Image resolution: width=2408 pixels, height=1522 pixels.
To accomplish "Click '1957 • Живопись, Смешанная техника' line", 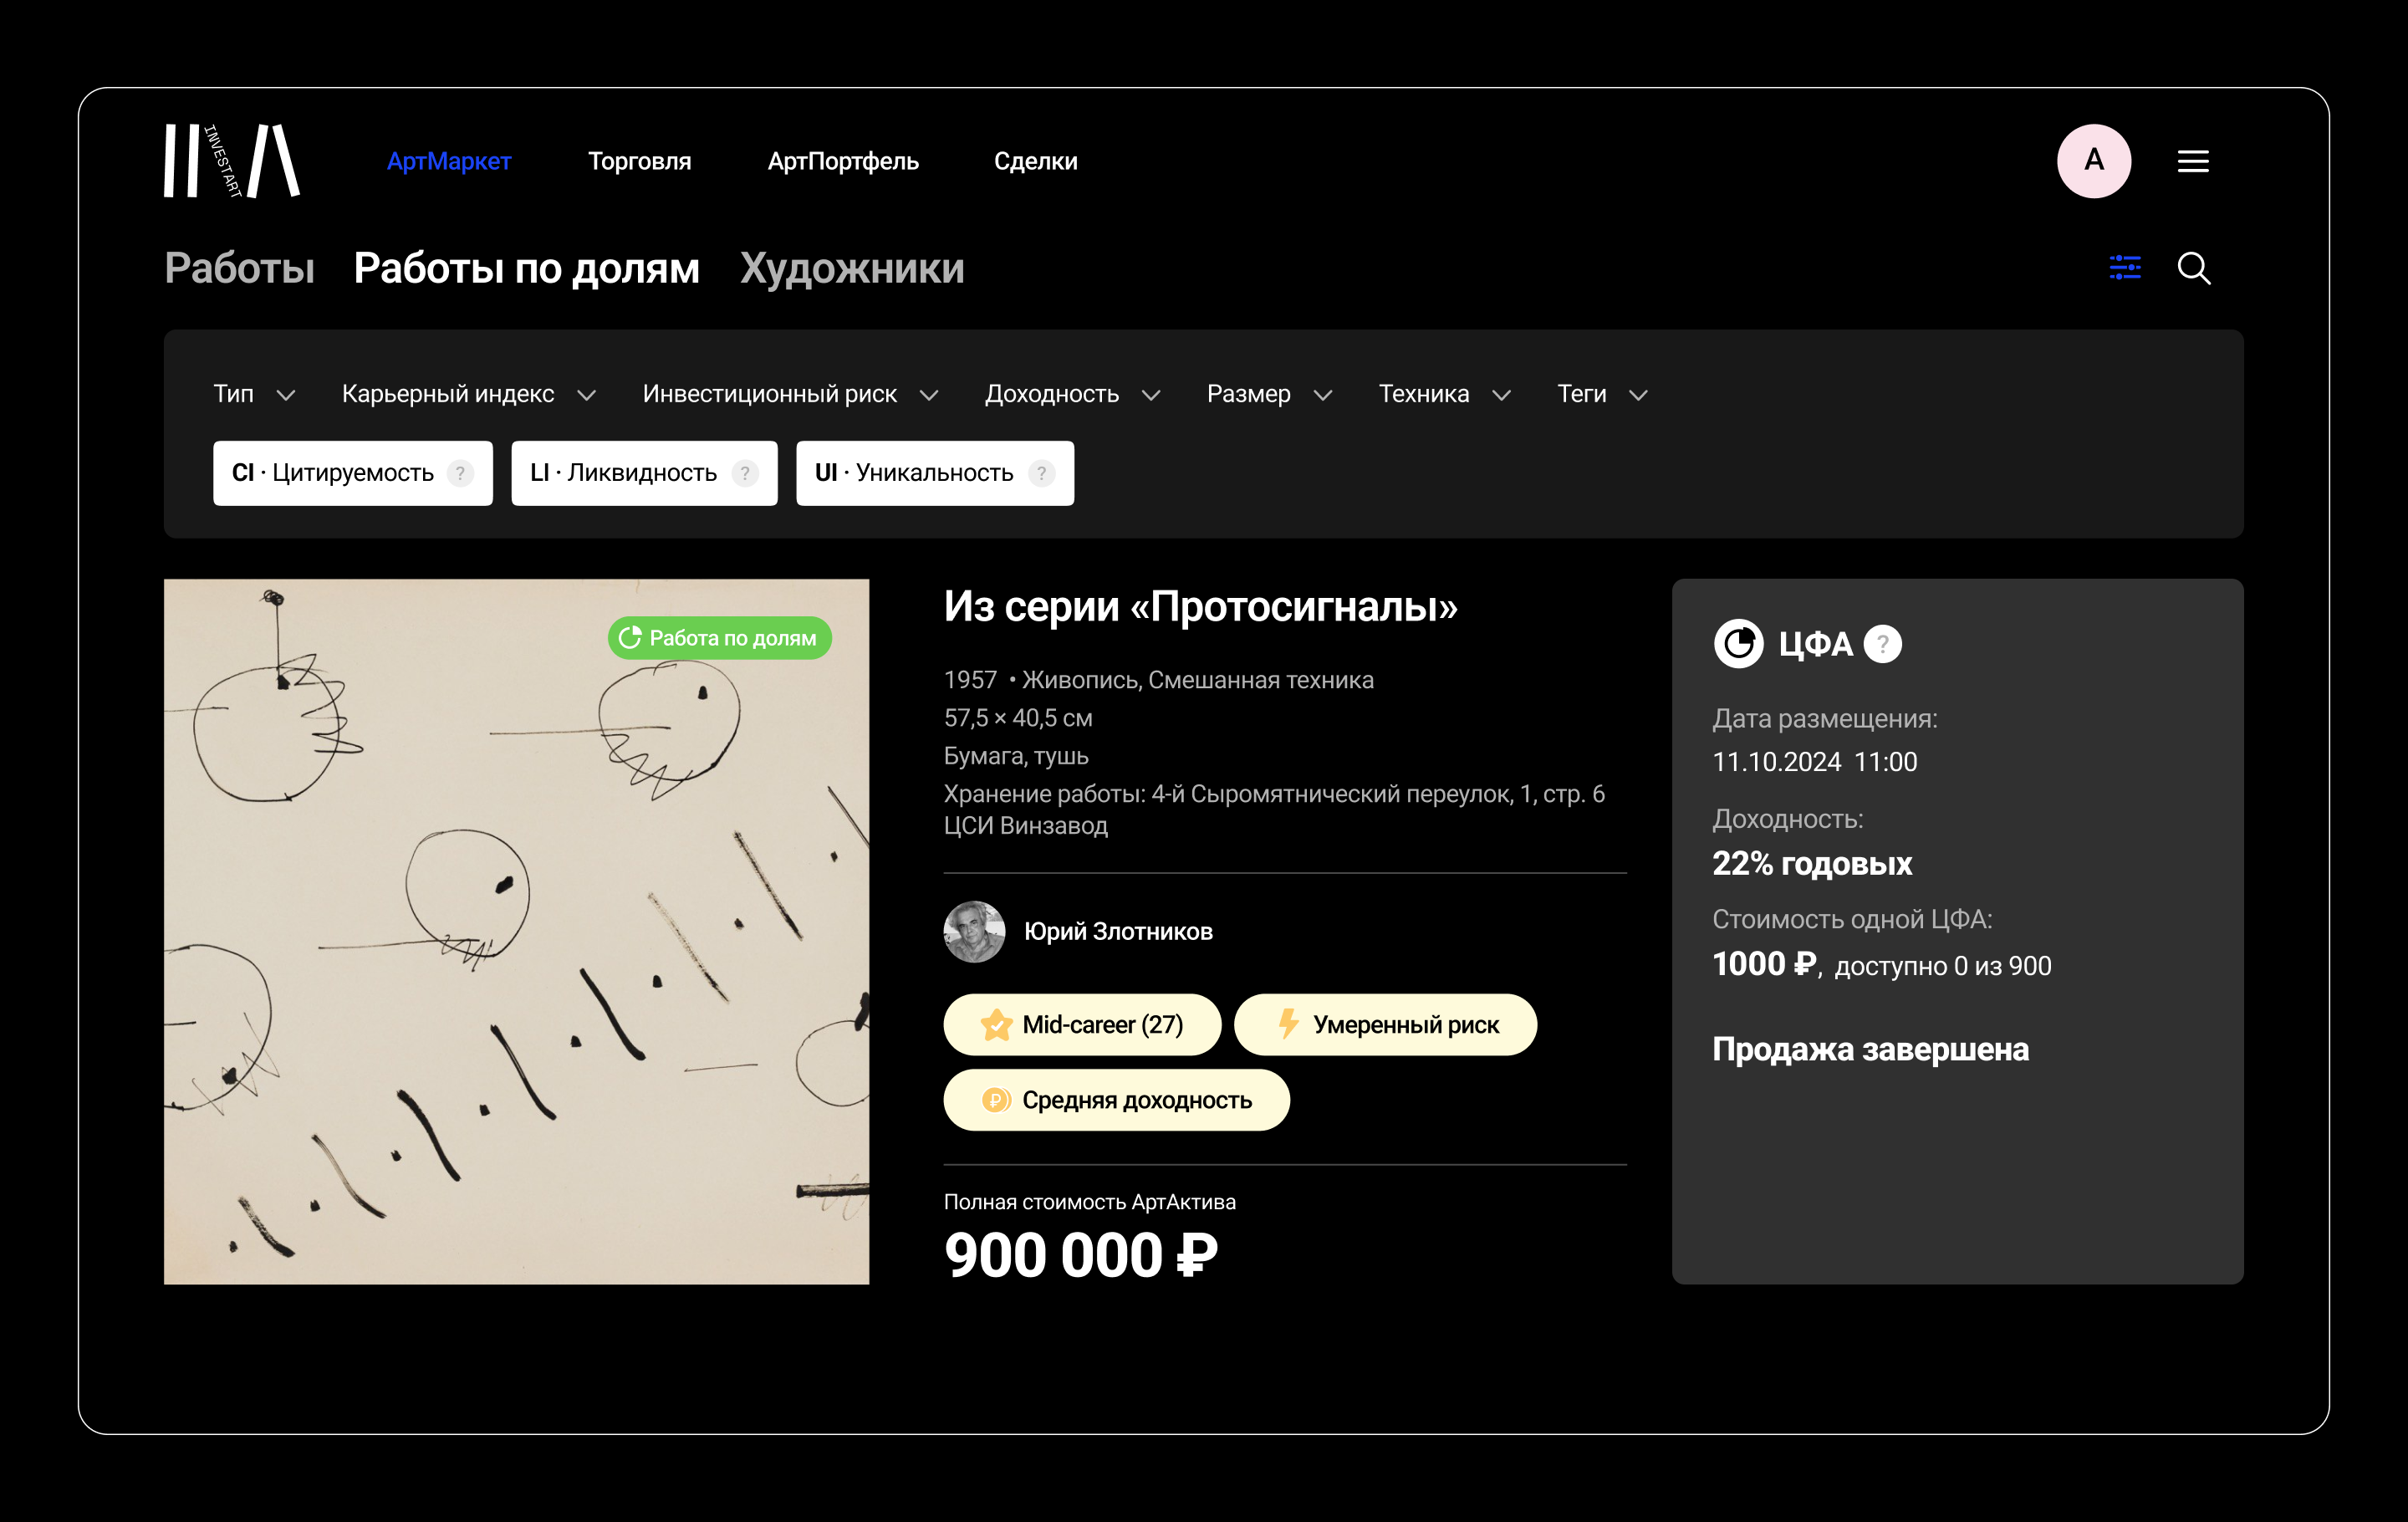I will point(1158,680).
